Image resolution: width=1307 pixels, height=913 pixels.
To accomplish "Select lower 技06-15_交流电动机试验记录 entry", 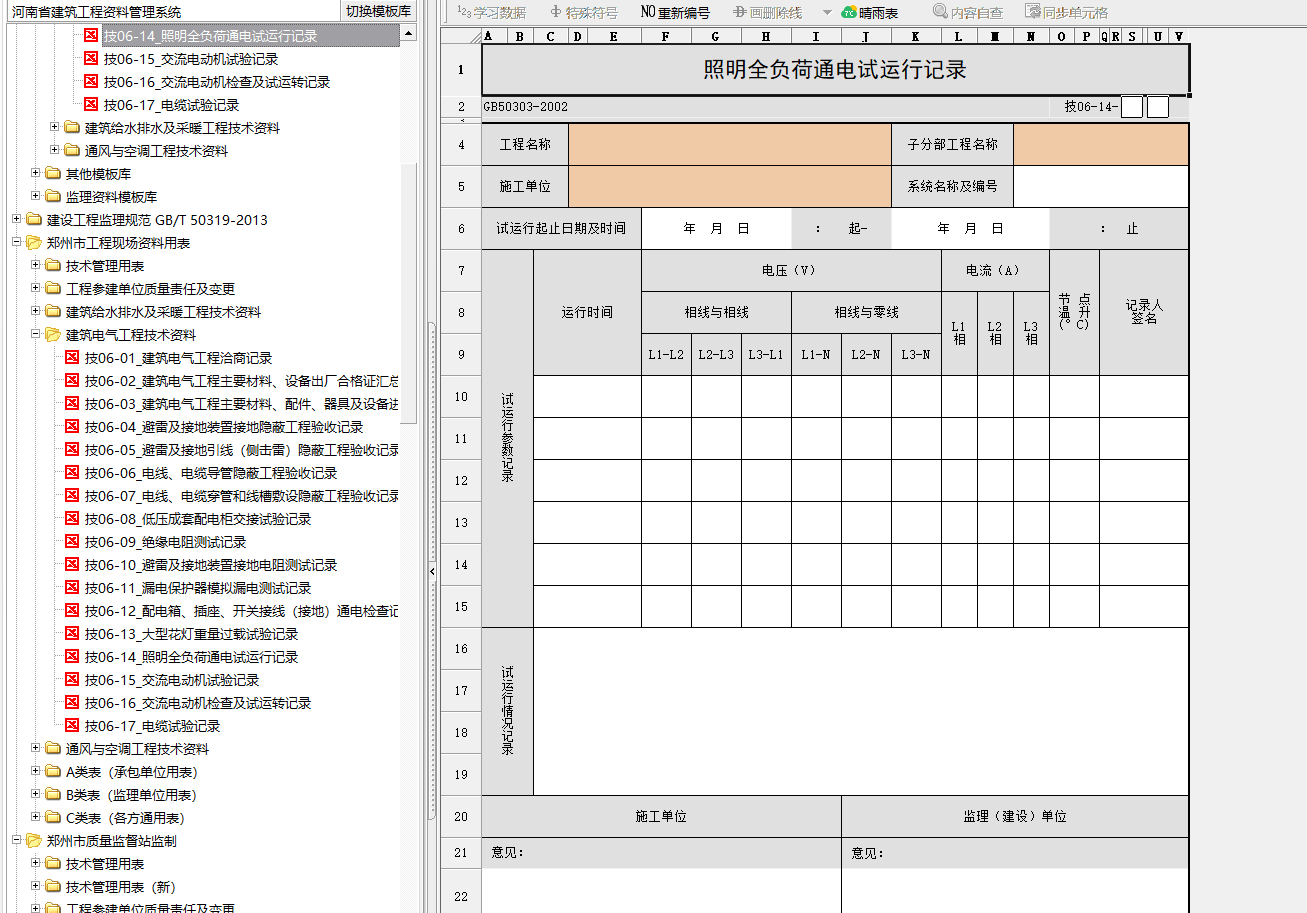I will point(172,680).
